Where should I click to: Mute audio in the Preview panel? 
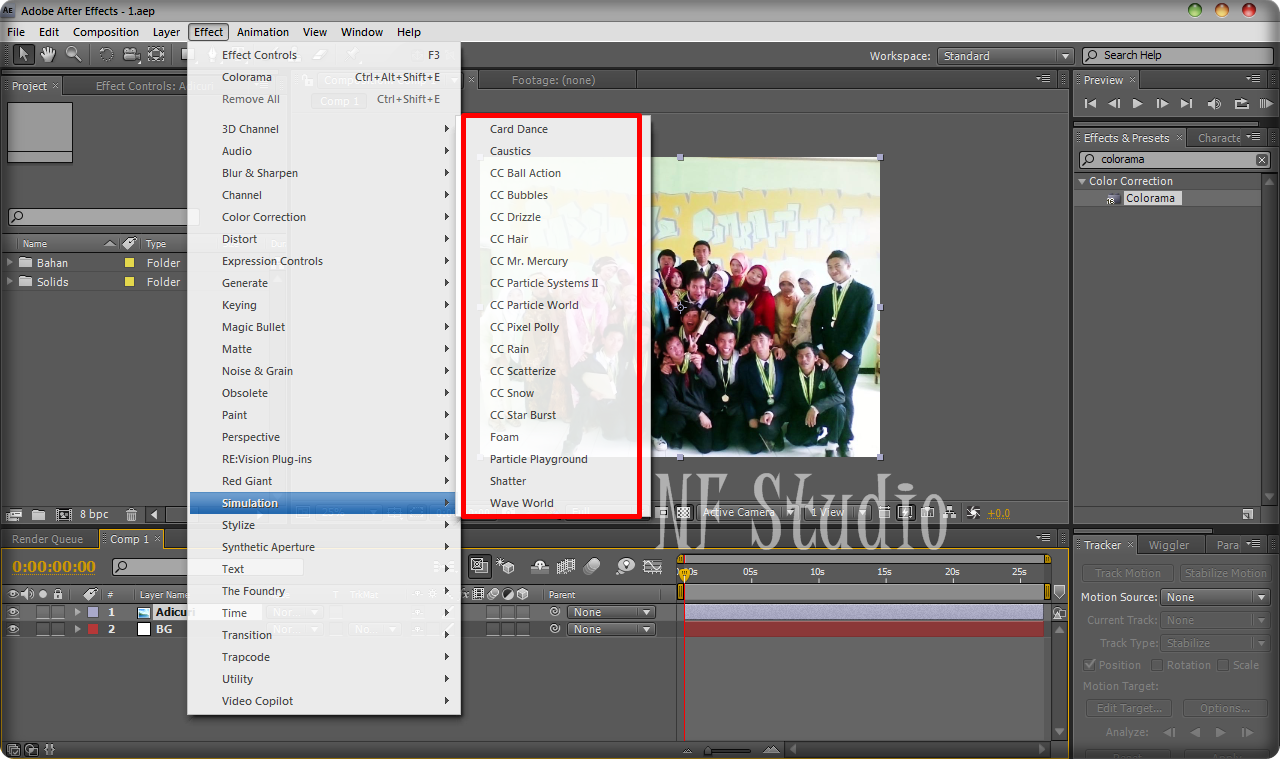tap(1214, 103)
